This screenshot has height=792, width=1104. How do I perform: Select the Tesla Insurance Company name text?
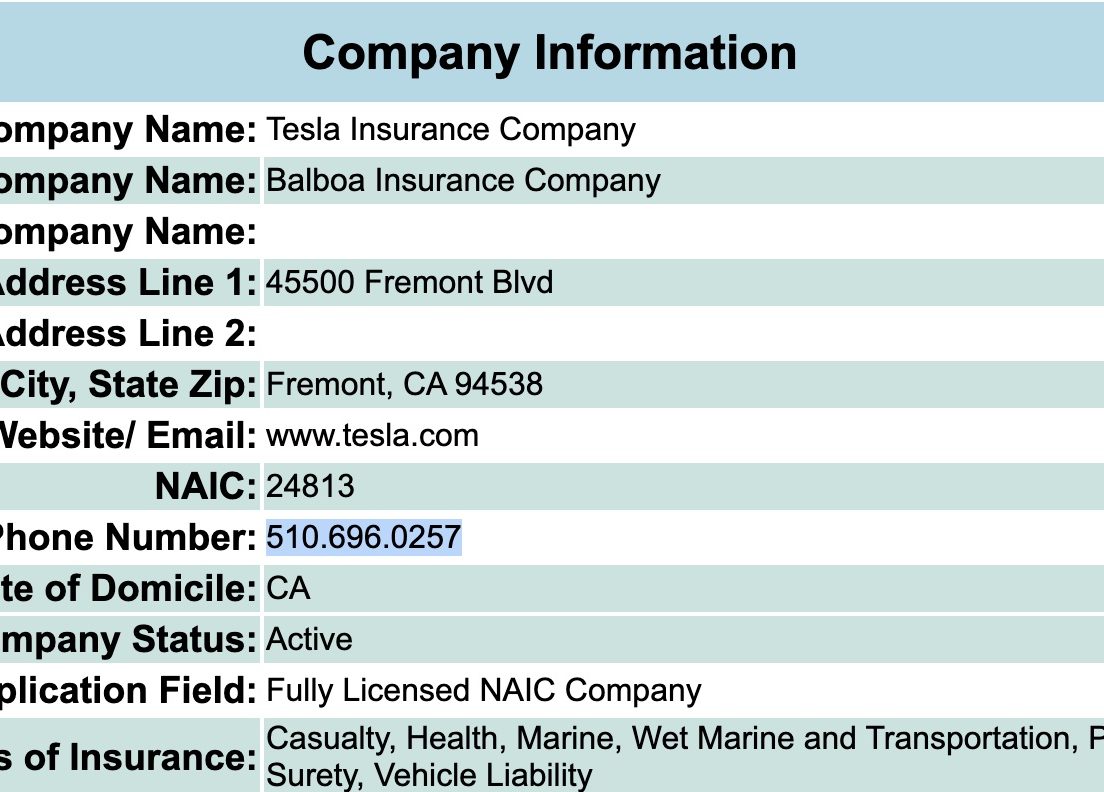(x=451, y=130)
